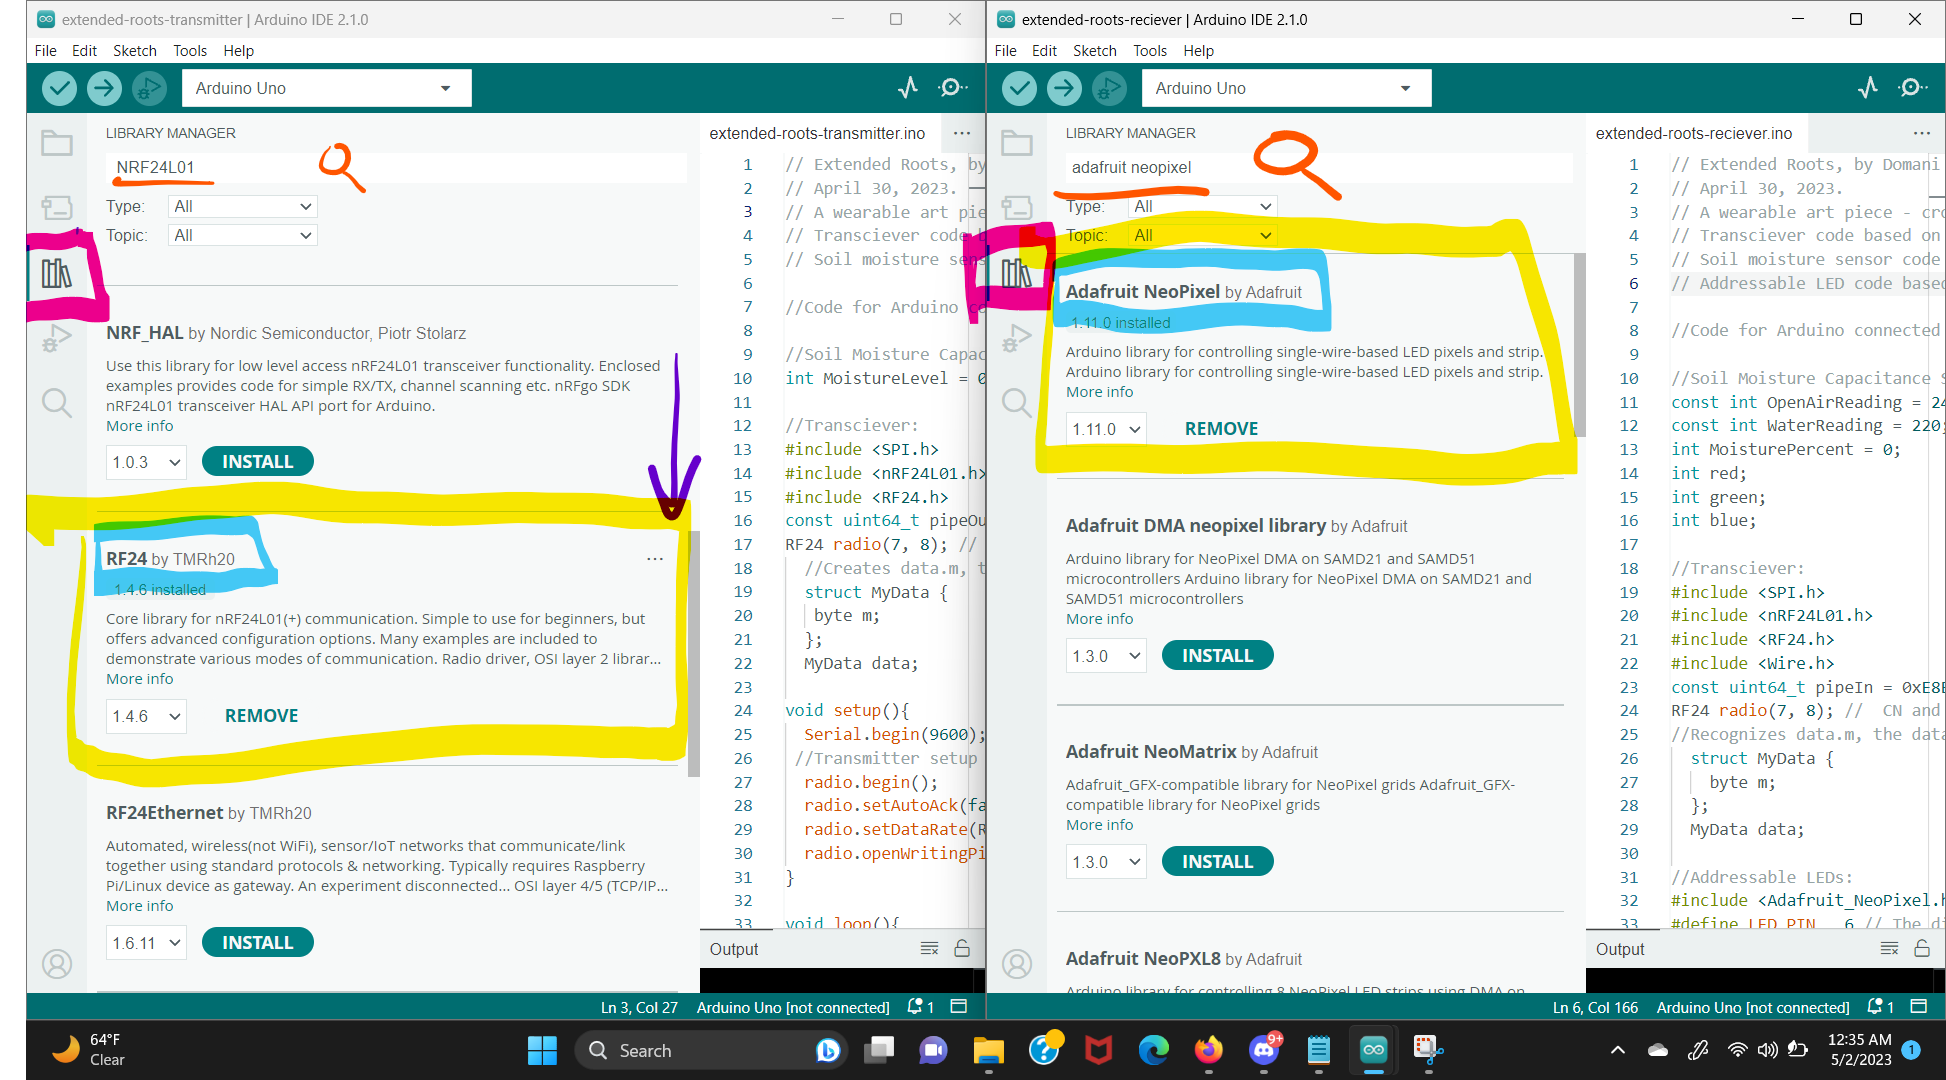
Task: Open Serial Plotter in reciever window
Action: pos(1868,88)
